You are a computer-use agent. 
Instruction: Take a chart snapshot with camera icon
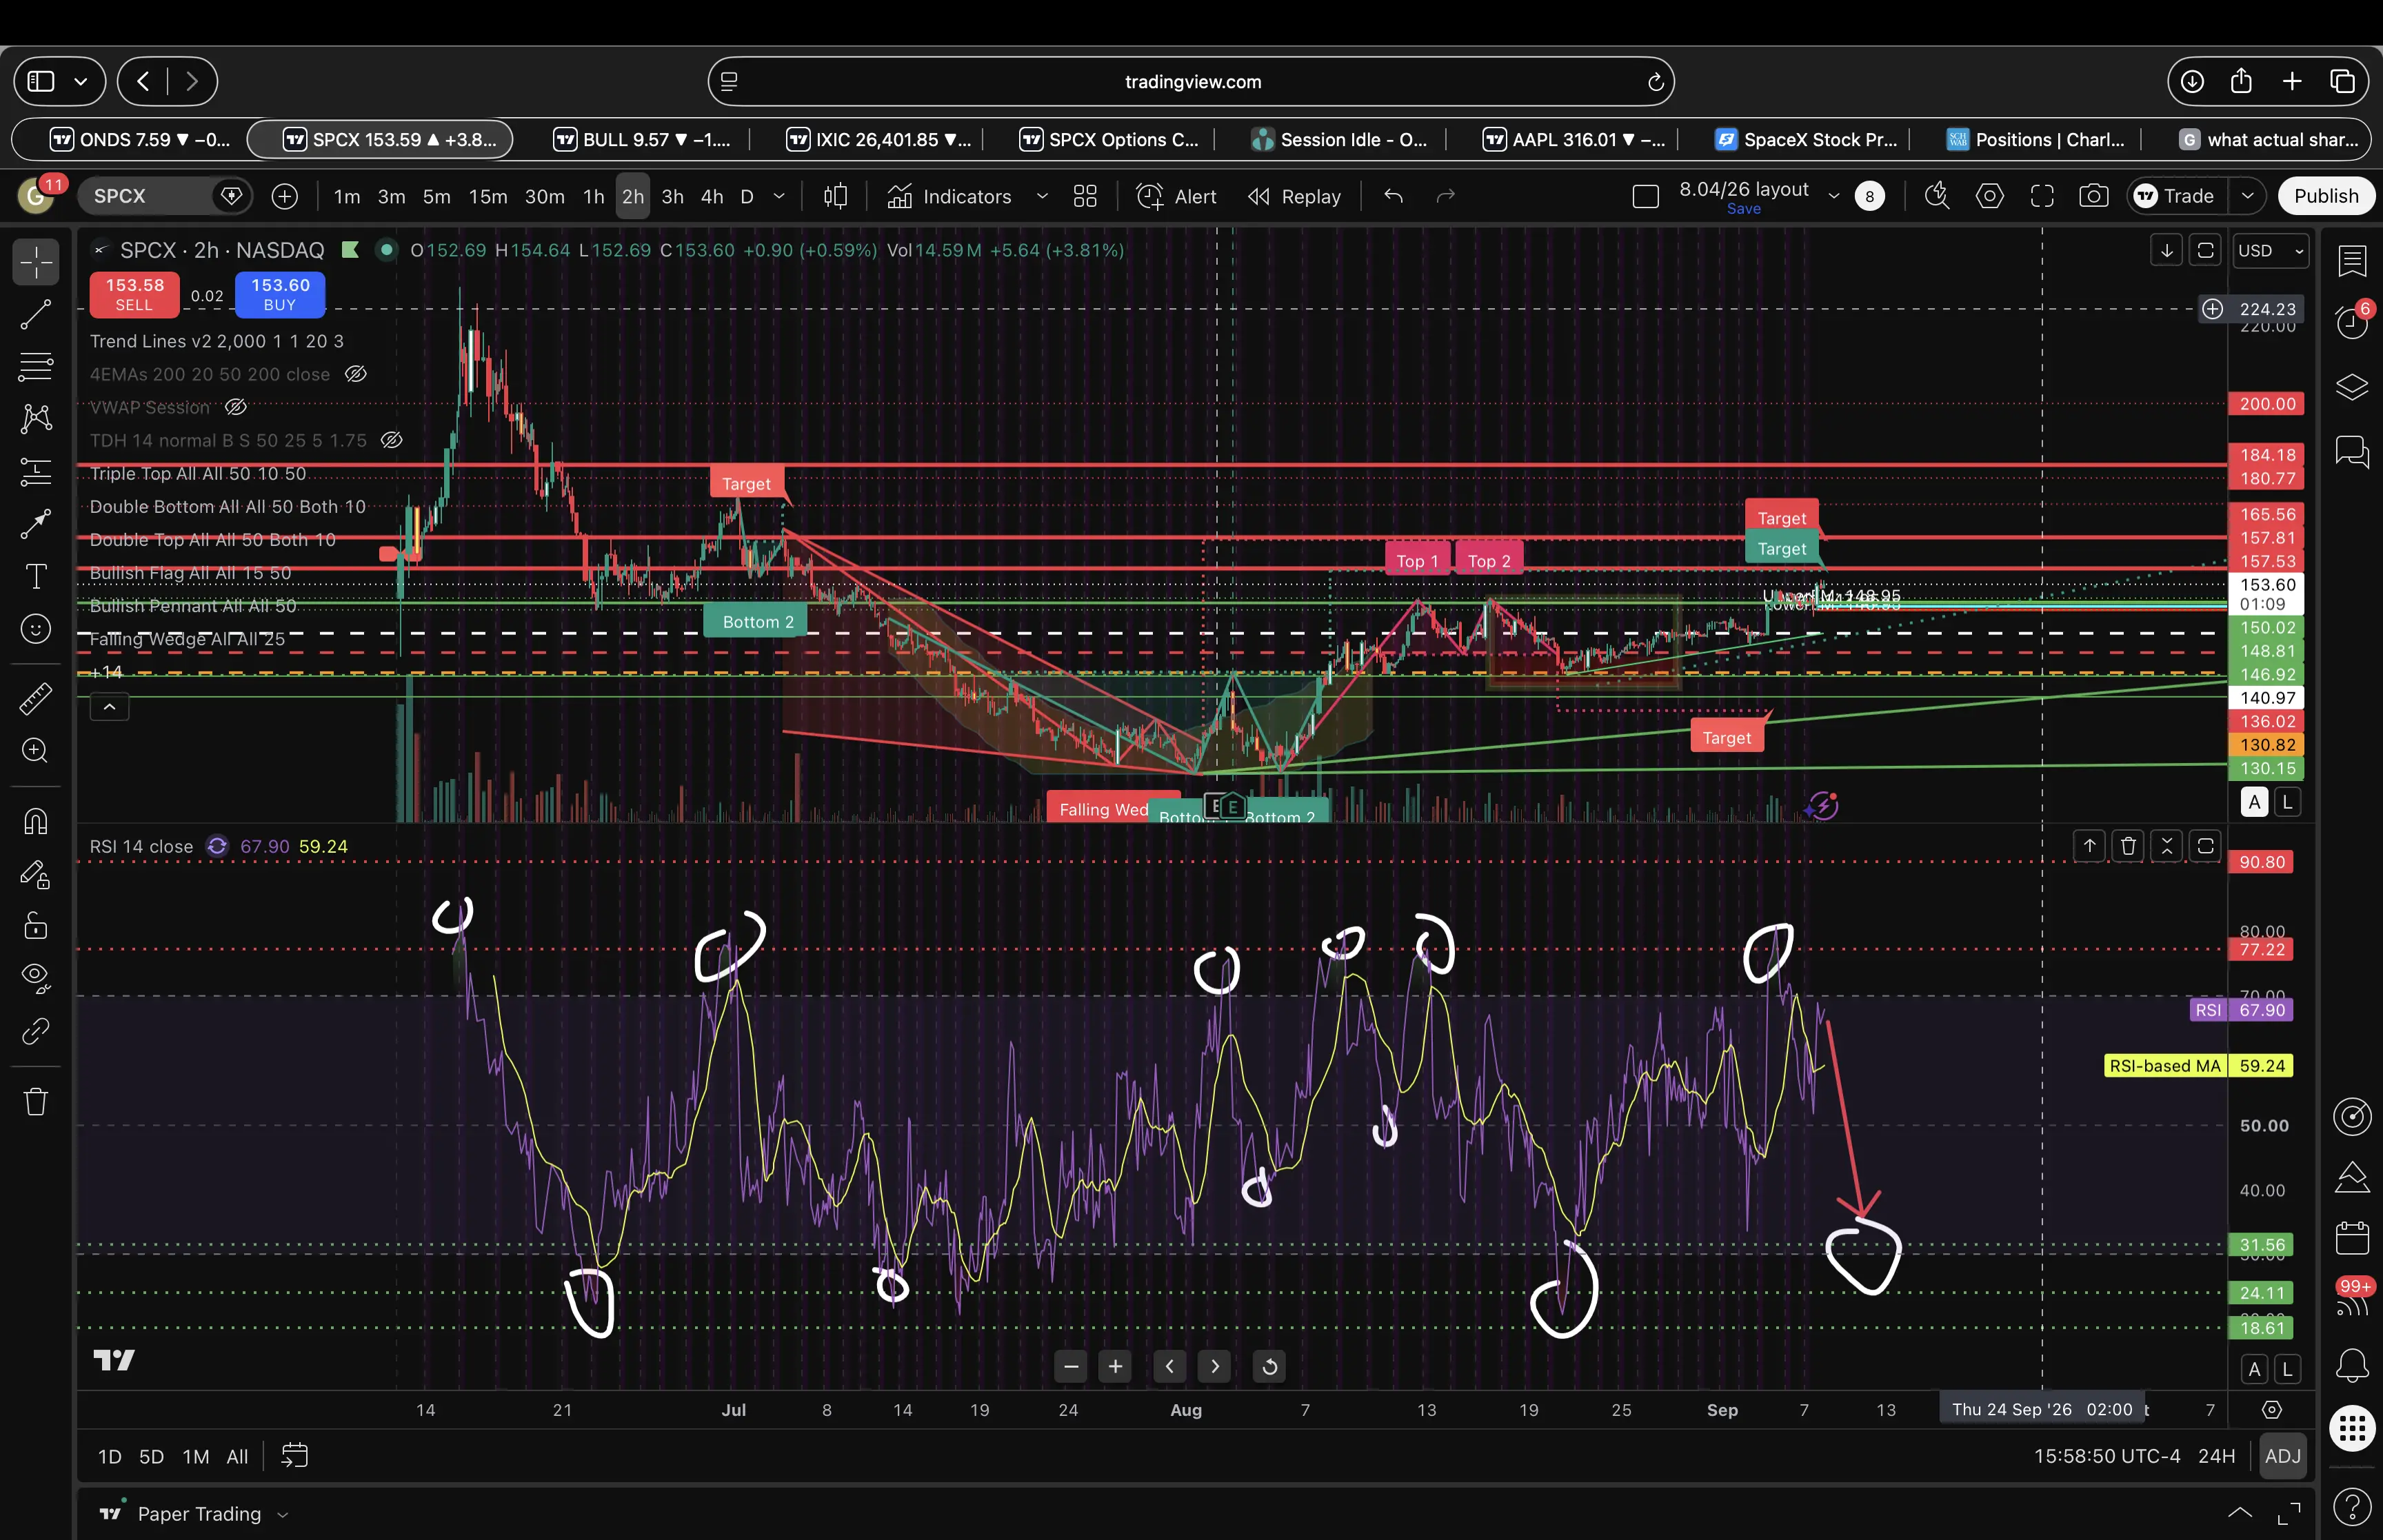(2093, 196)
